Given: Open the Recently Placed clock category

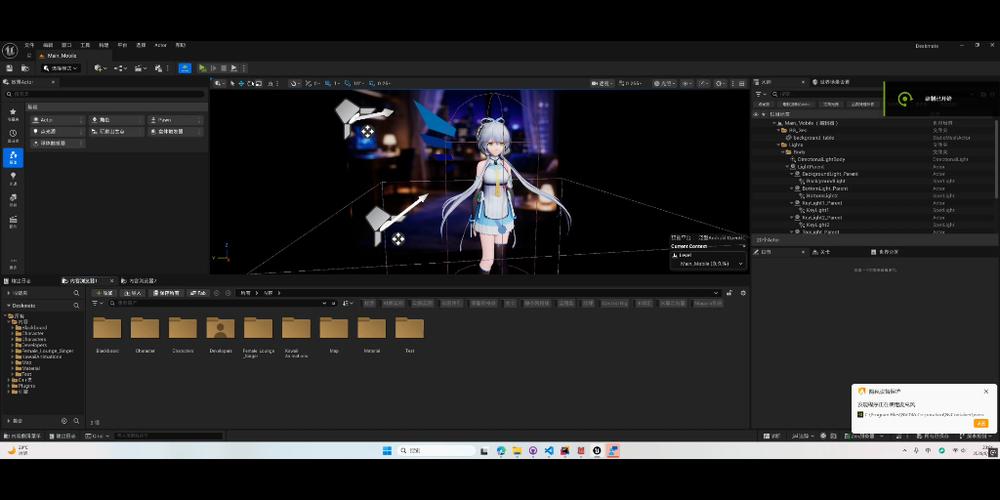Looking at the screenshot, I should 13,135.
